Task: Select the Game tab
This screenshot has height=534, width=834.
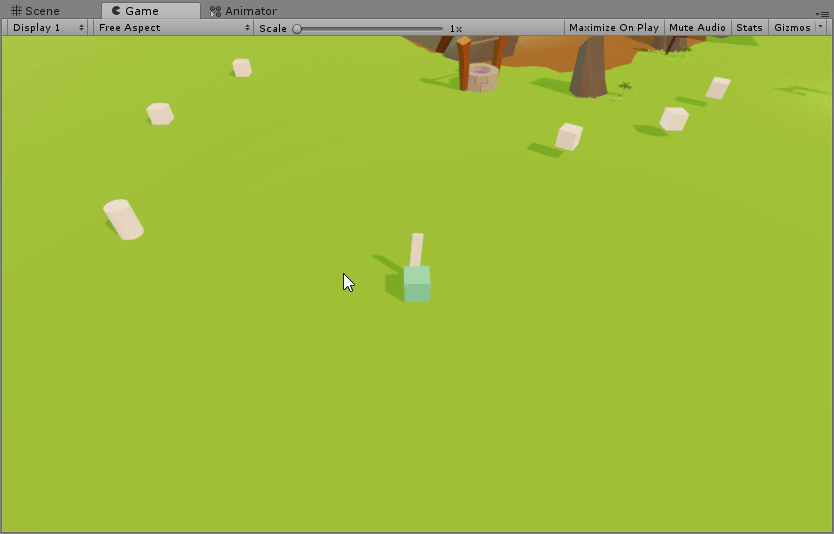Action: tap(151, 11)
